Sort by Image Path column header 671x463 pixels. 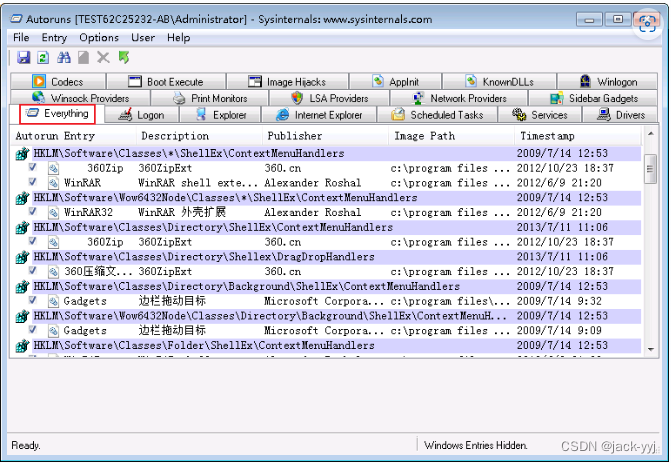click(451, 136)
